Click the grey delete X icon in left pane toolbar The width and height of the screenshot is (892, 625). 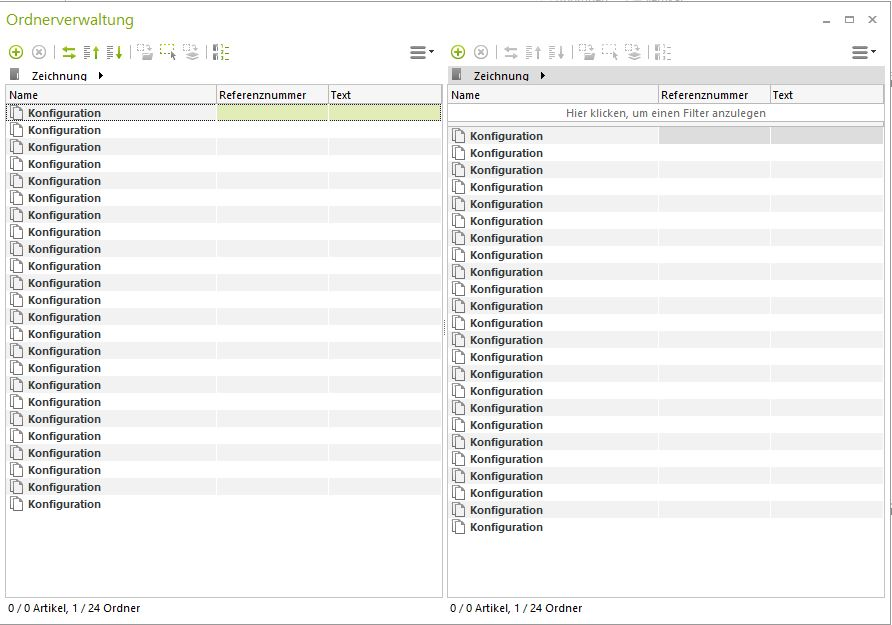point(39,52)
